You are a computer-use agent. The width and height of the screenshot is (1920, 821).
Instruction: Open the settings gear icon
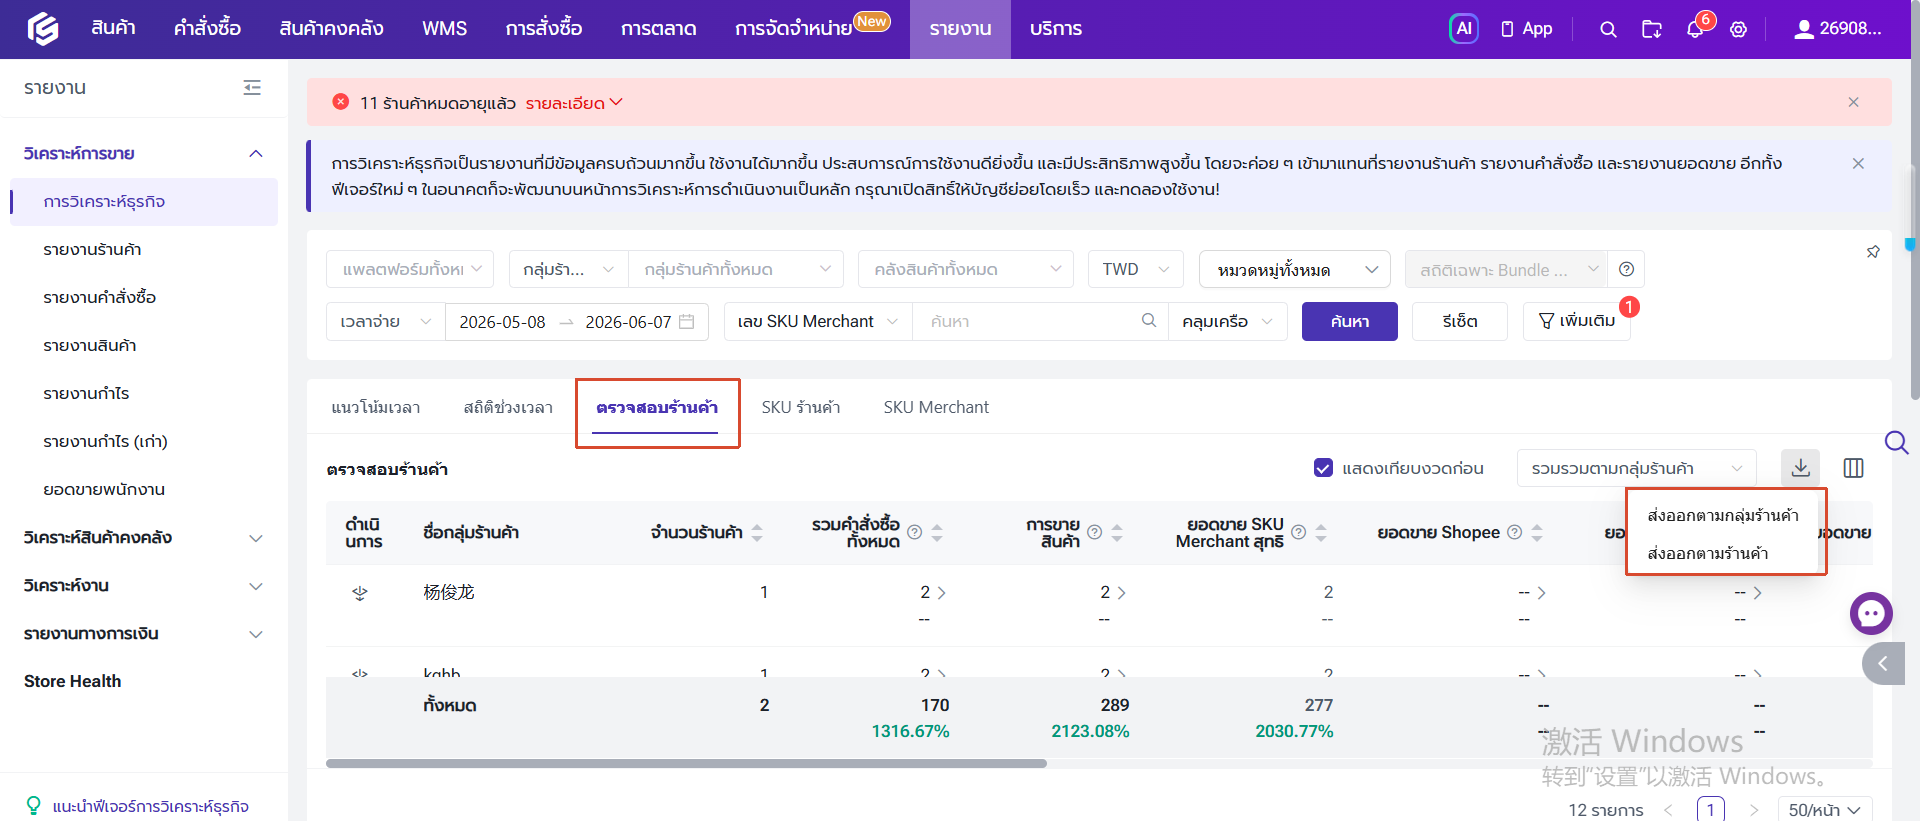(1739, 29)
